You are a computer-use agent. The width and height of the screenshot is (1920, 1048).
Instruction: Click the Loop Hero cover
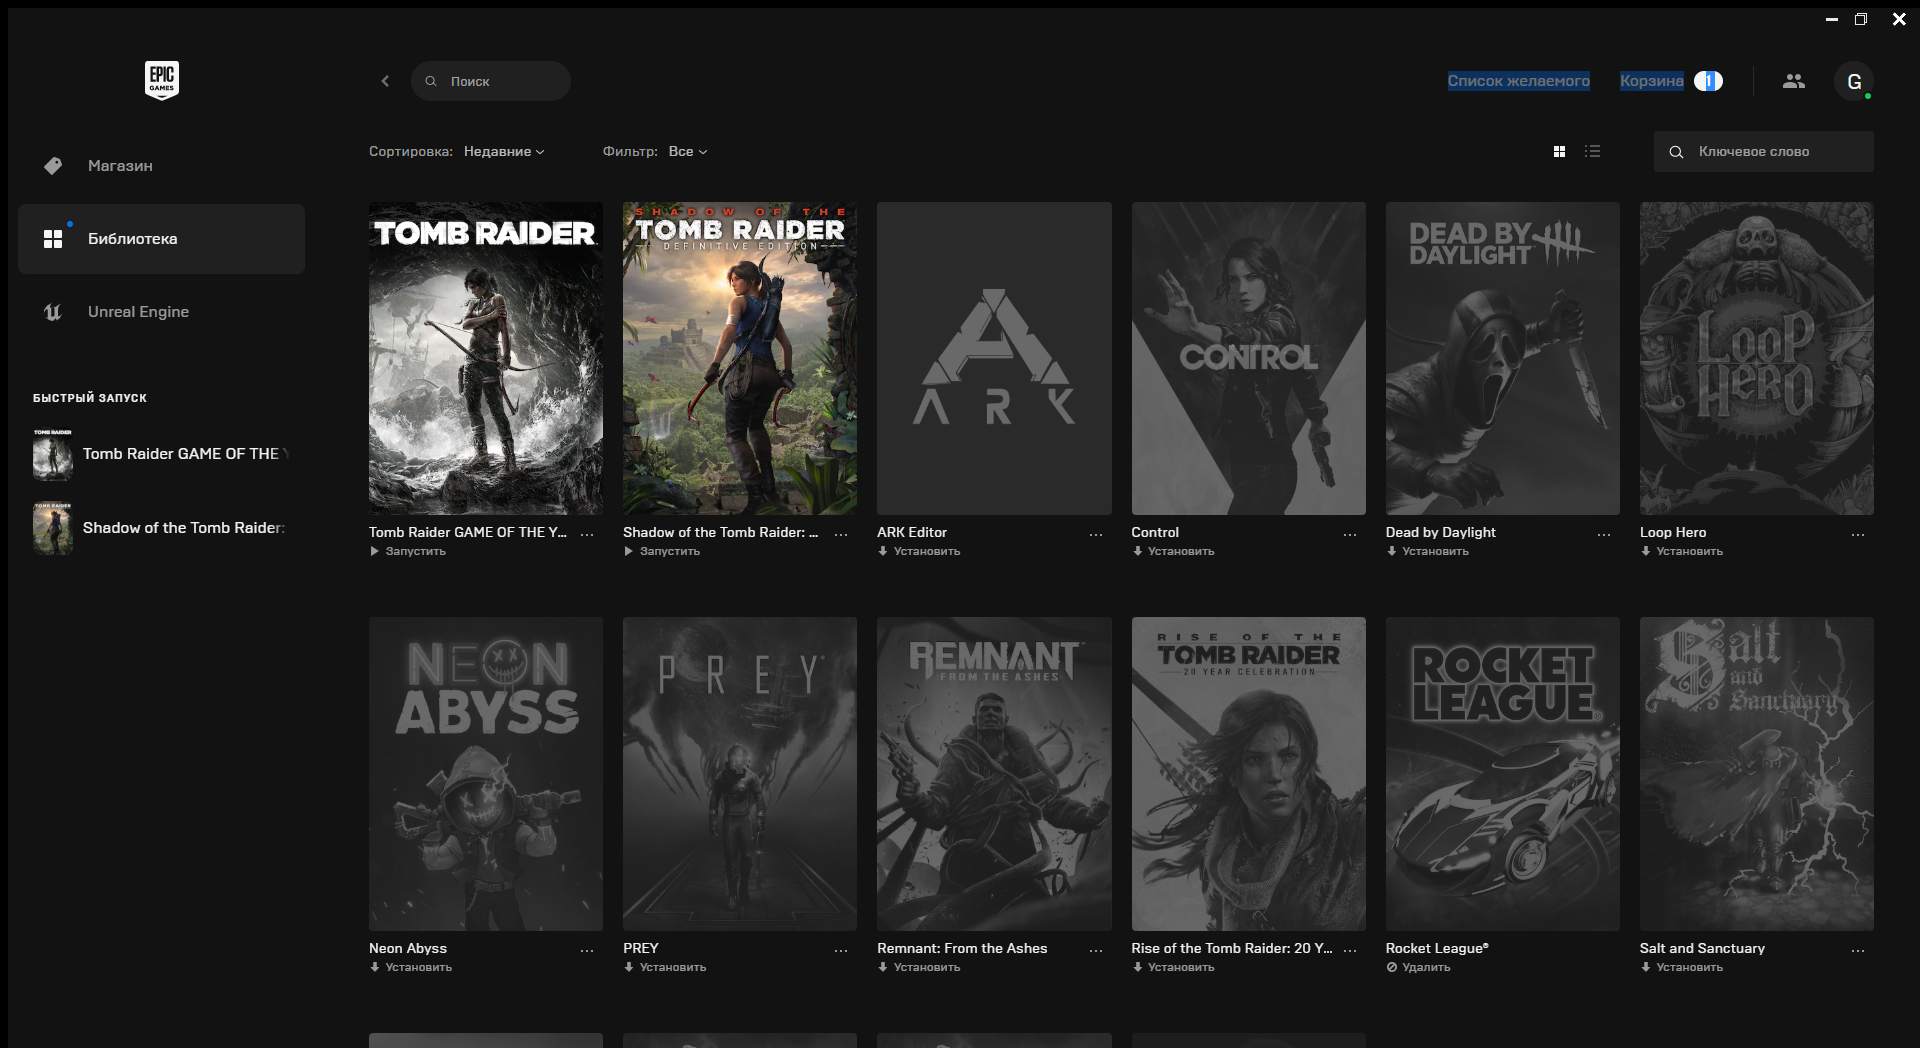coord(1757,358)
